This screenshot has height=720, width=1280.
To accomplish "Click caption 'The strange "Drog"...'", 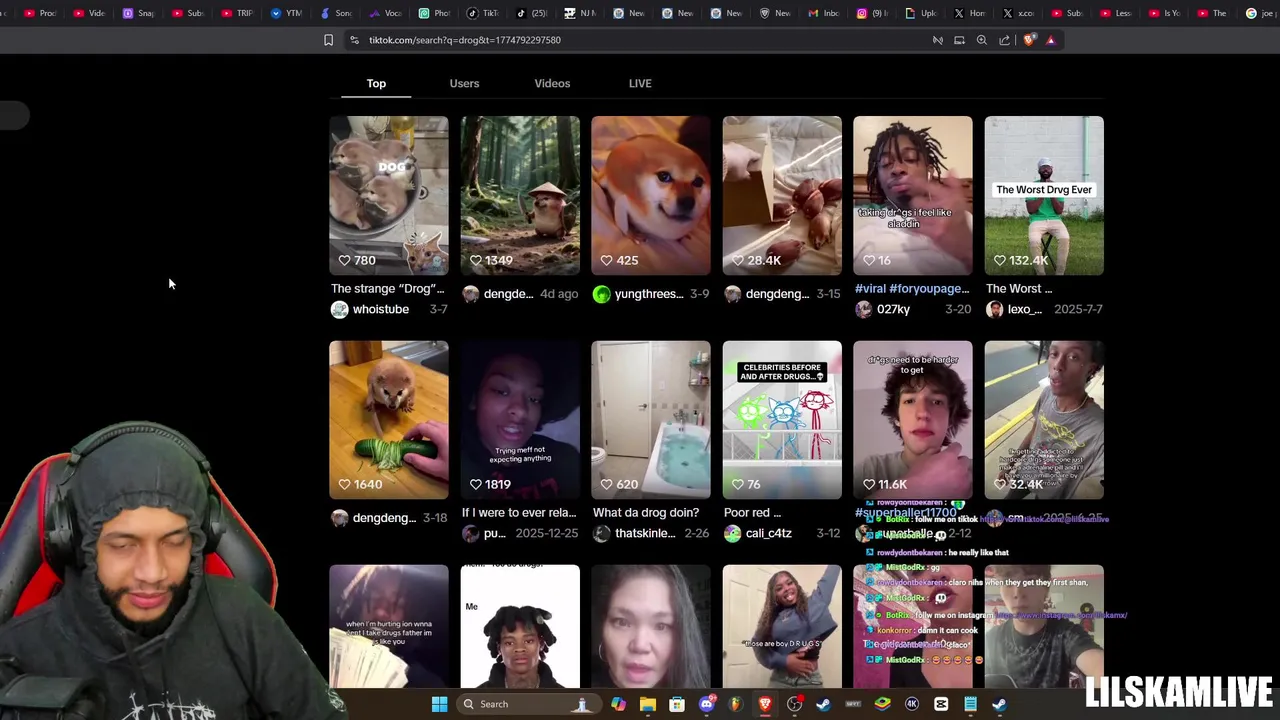I will click(387, 289).
